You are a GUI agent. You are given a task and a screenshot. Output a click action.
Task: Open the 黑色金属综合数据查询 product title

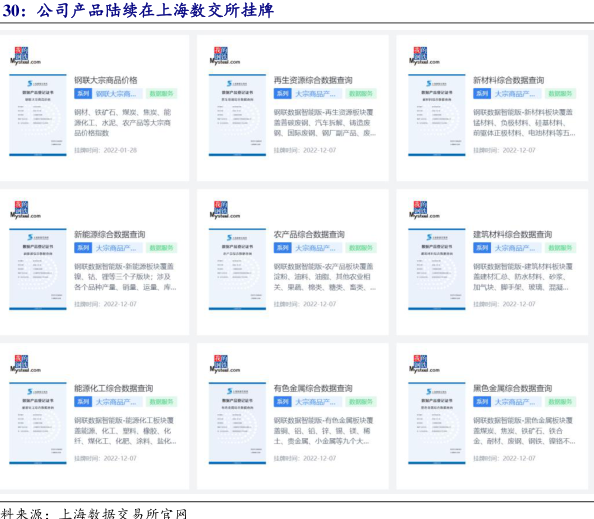(x=512, y=388)
